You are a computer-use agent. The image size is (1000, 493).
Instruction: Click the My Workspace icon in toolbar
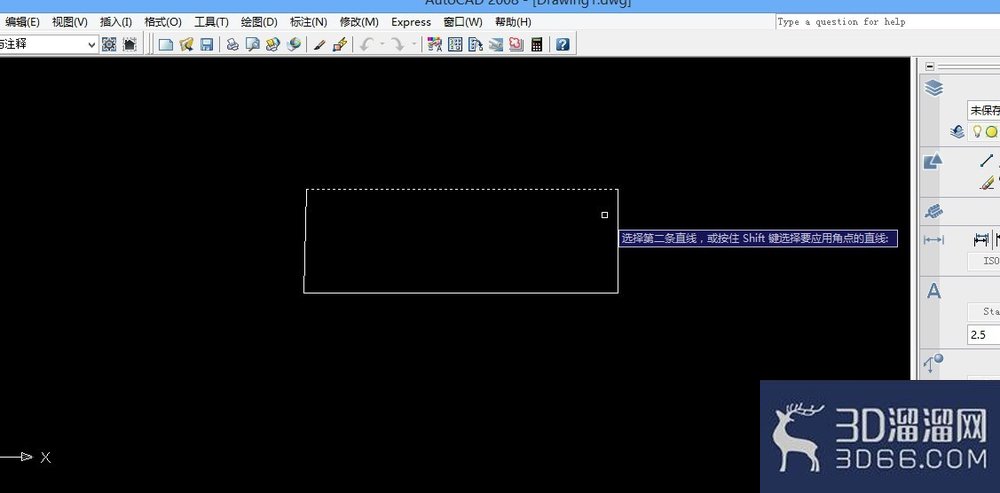(129, 44)
